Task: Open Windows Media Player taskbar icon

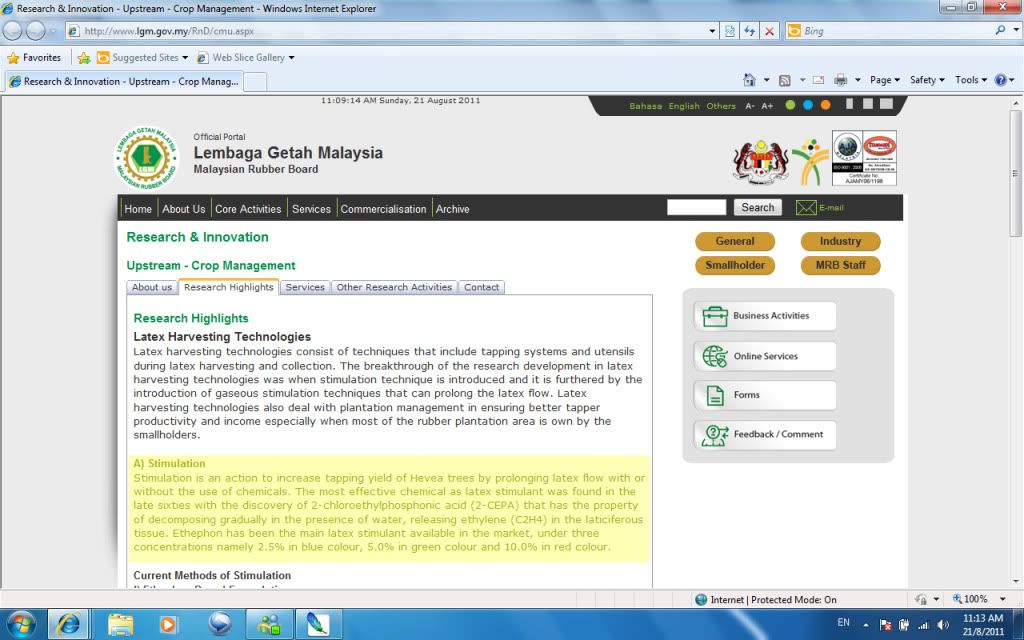Action: [168, 624]
